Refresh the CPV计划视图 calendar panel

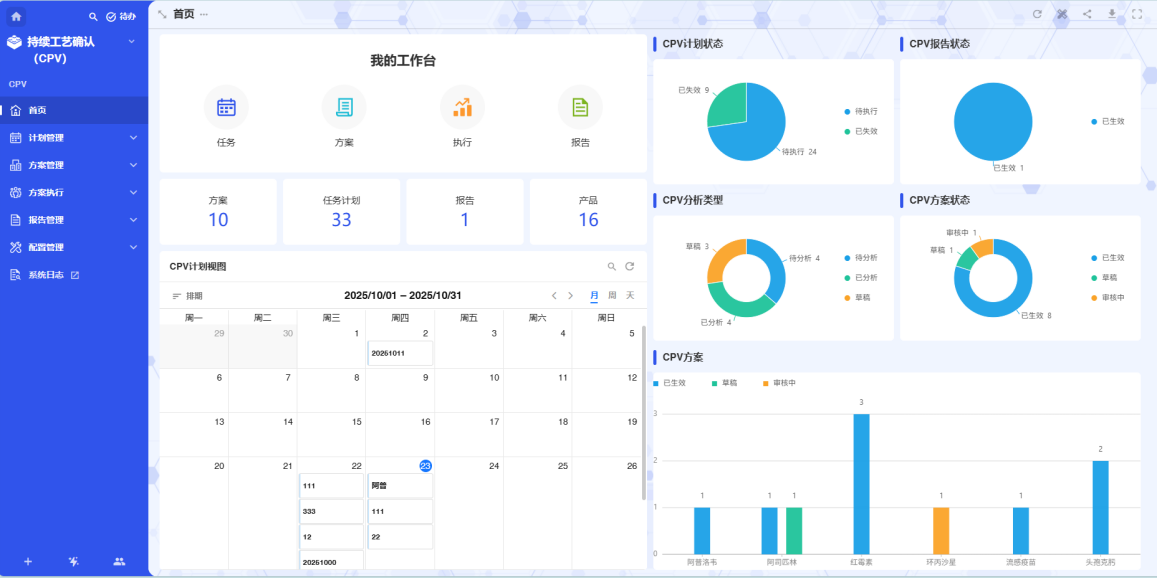click(x=630, y=267)
